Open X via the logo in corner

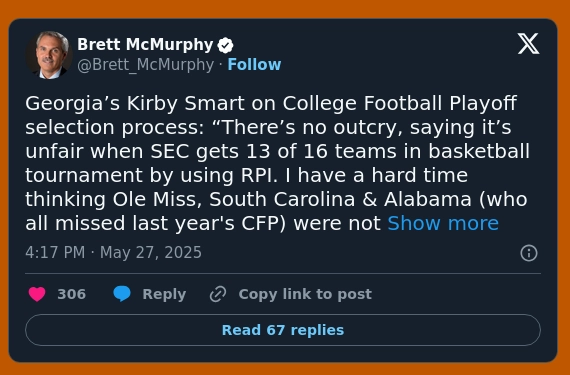click(528, 44)
